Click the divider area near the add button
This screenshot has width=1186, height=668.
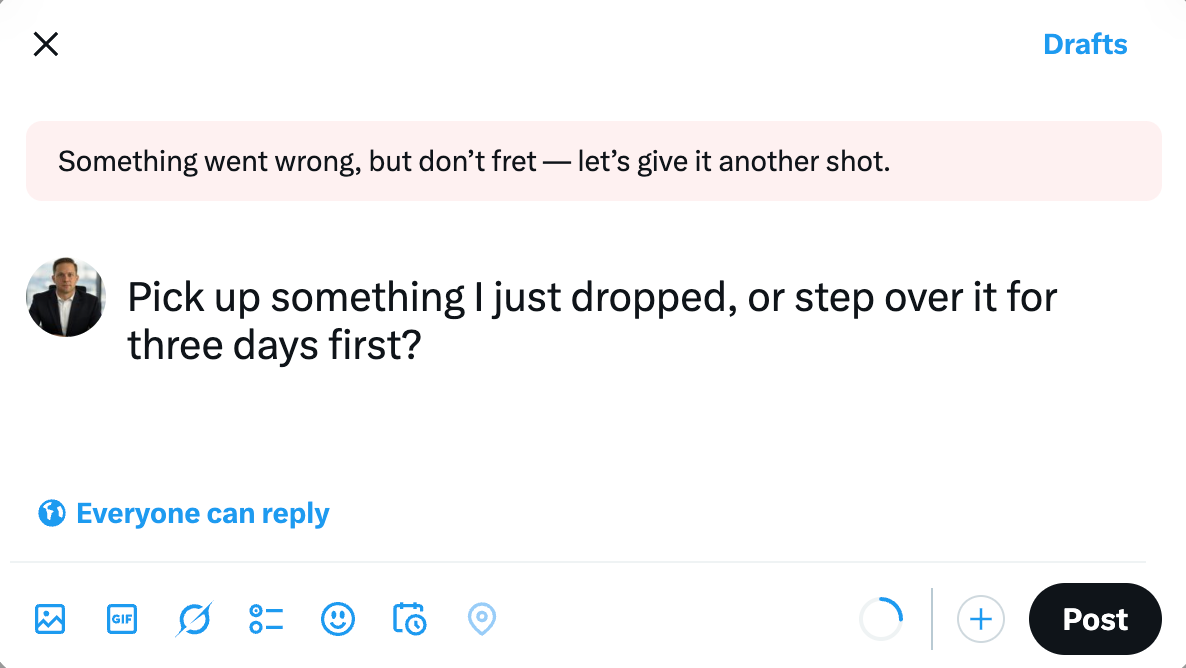[931, 619]
